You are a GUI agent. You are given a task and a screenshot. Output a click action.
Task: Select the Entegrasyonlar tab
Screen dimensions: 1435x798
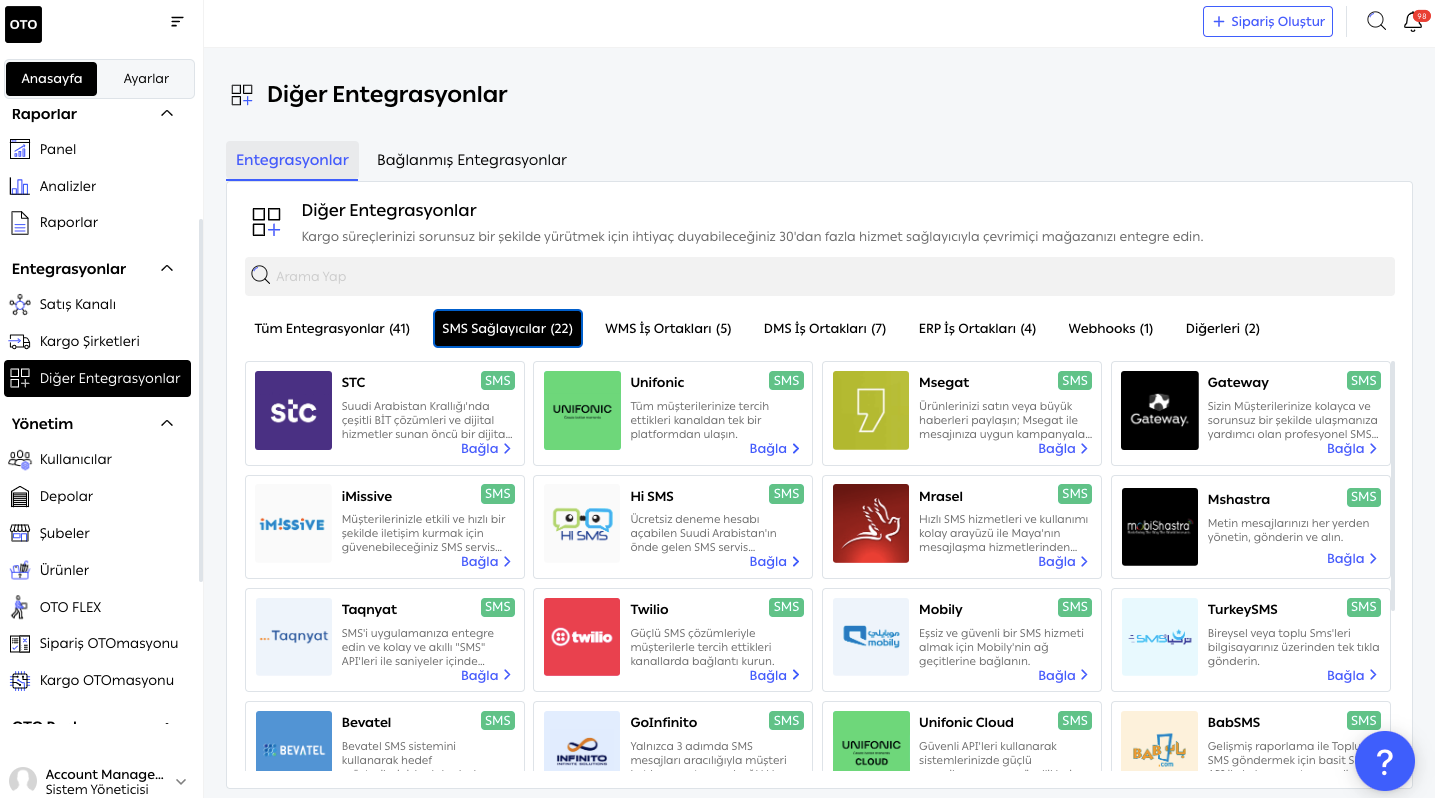point(292,160)
